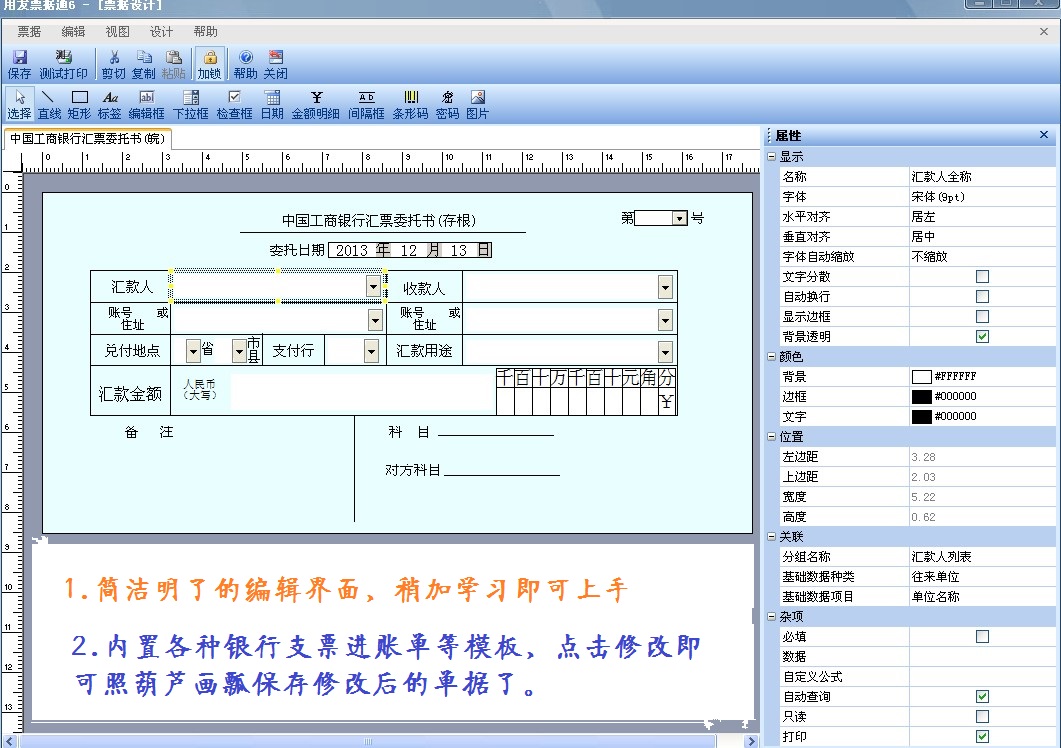Select the 矩形 rectangle tool
1061x748 pixels.
click(79, 105)
